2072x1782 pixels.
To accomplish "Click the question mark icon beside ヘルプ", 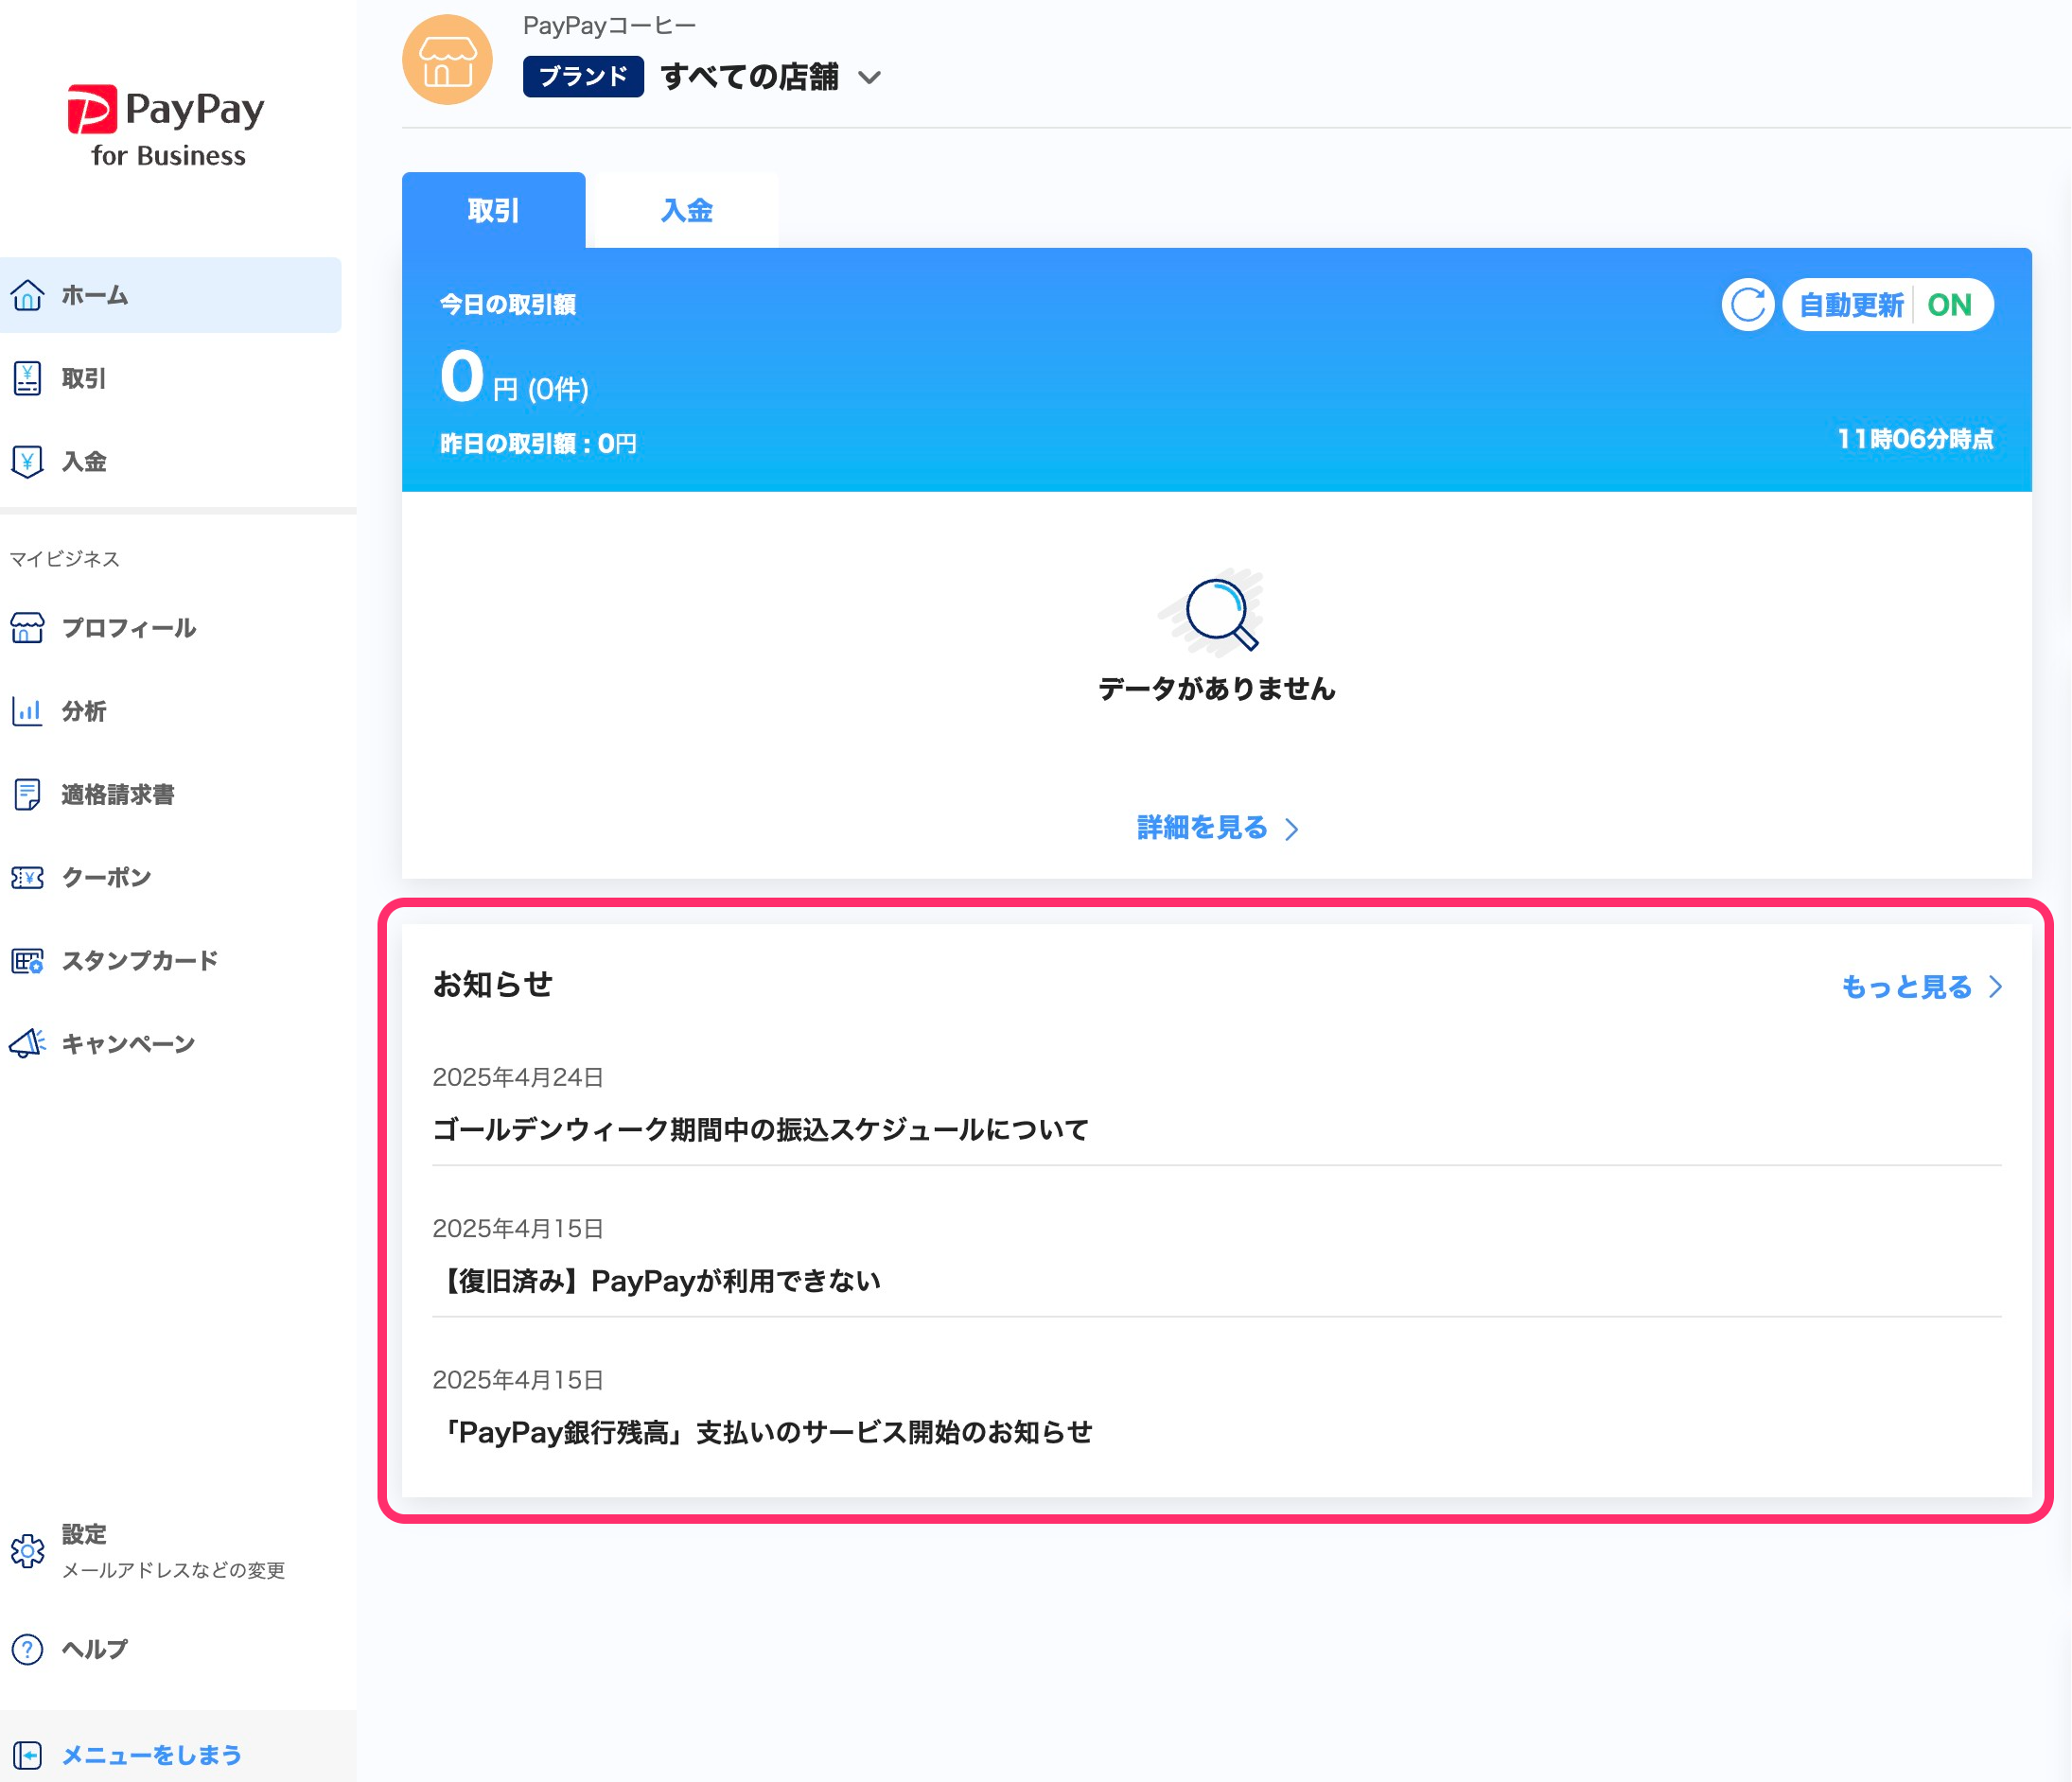I will tap(27, 1649).
